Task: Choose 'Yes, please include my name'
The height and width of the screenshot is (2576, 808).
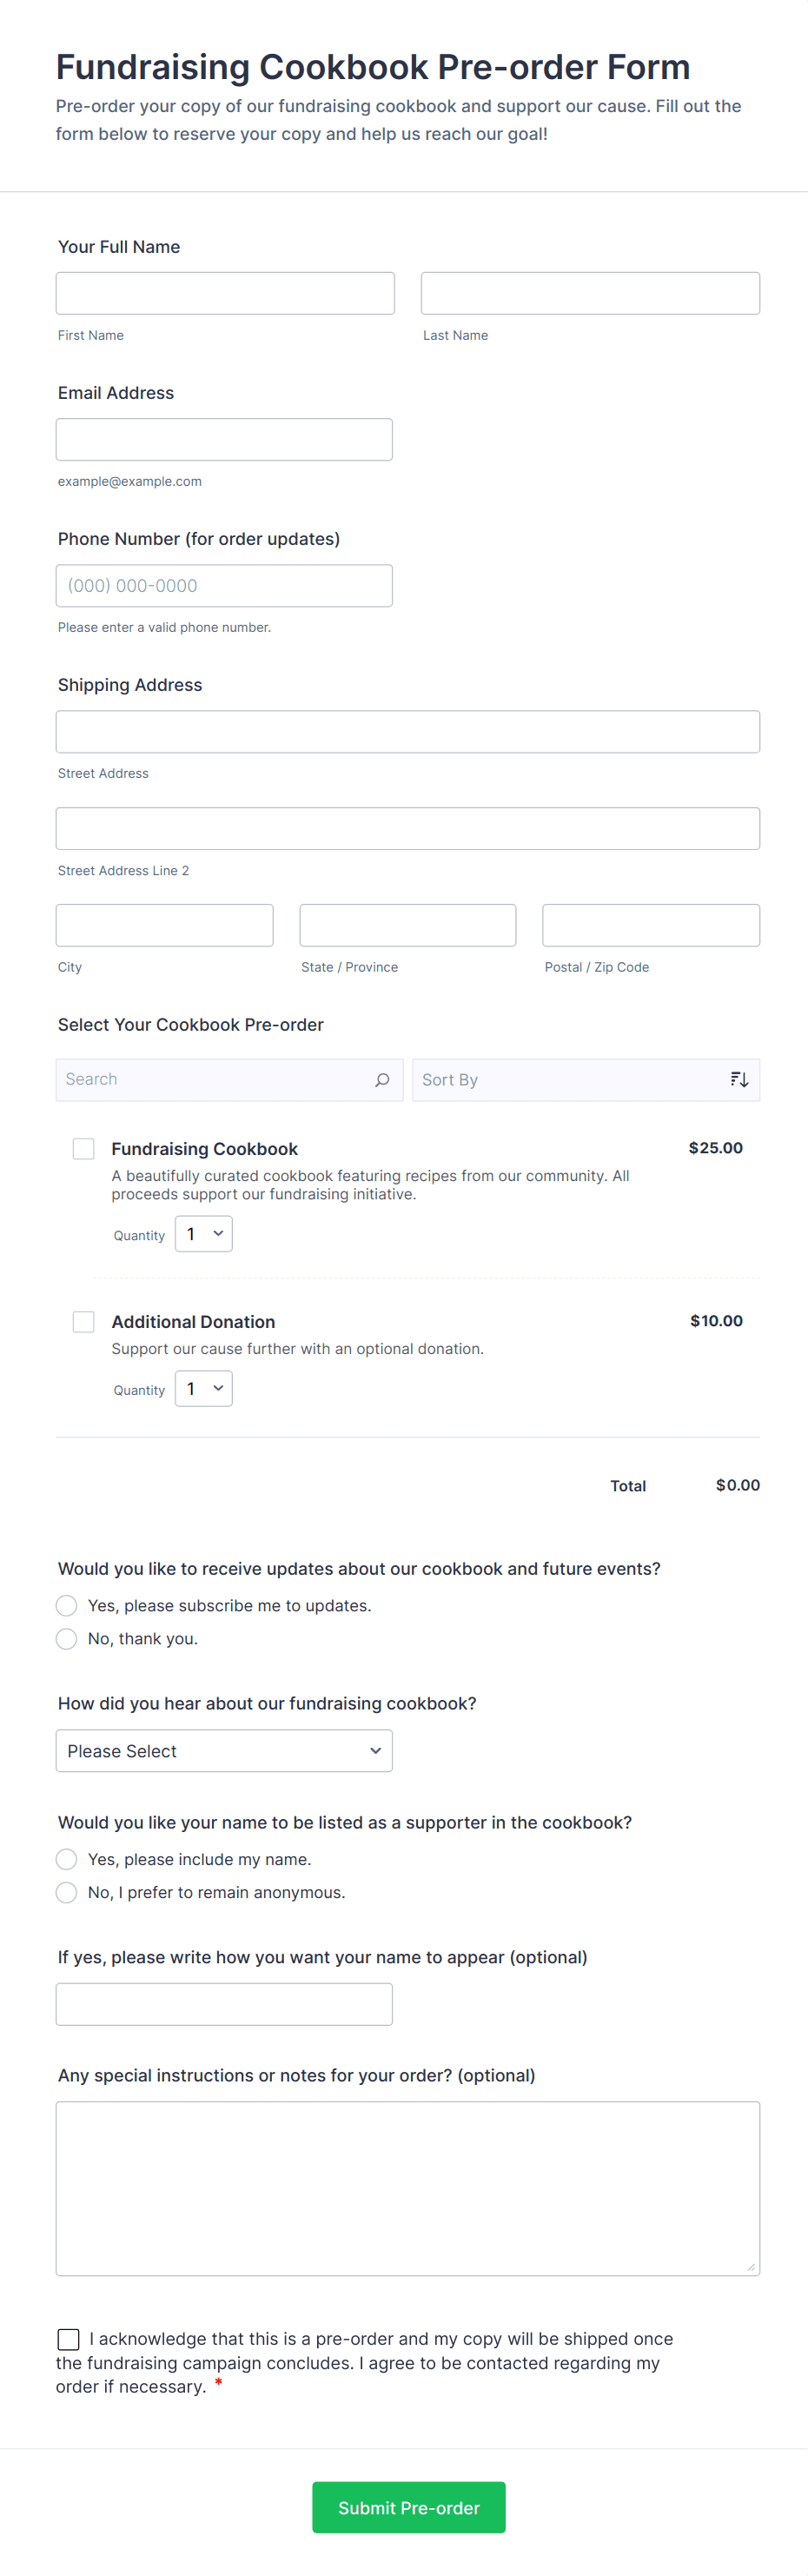Action: [x=67, y=1860]
